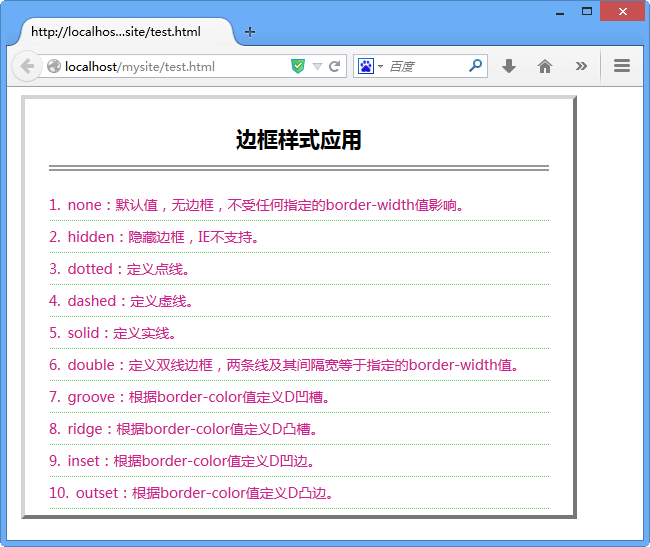Open a new tab with plus button
650x547 pixels.
(x=250, y=32)
